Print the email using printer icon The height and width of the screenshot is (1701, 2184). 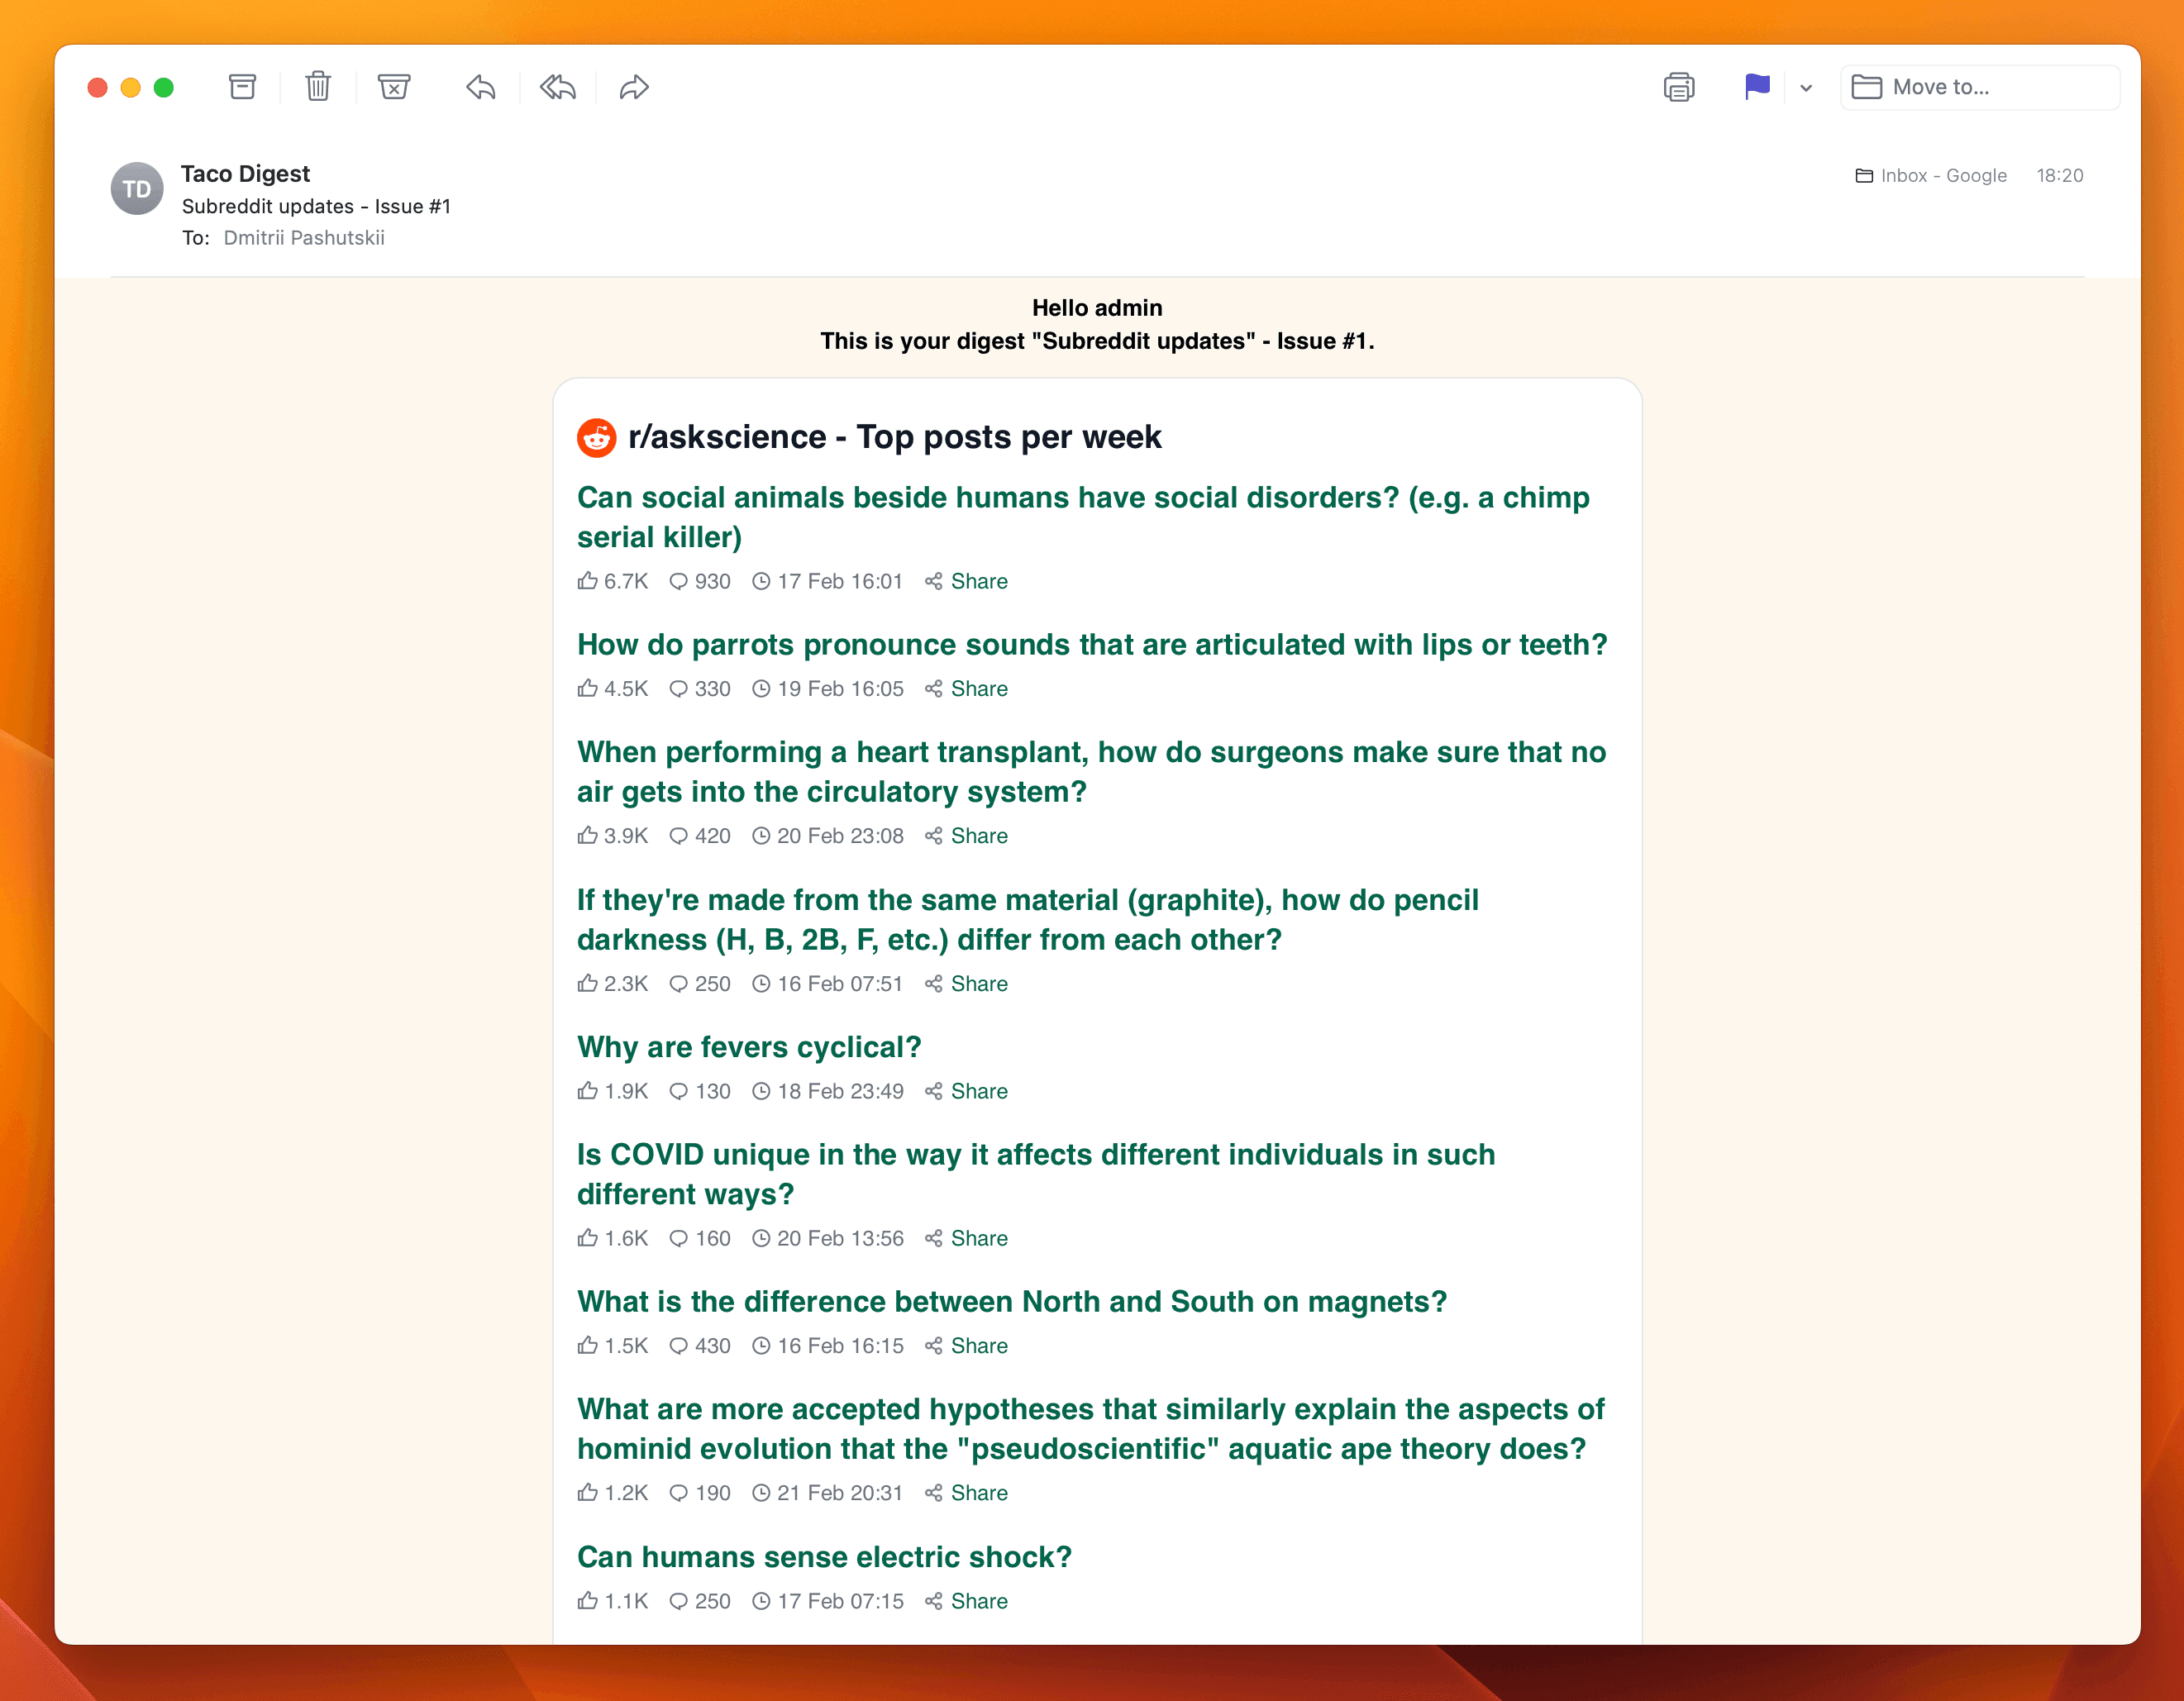pyautogui.click(x=1679, y=87)
